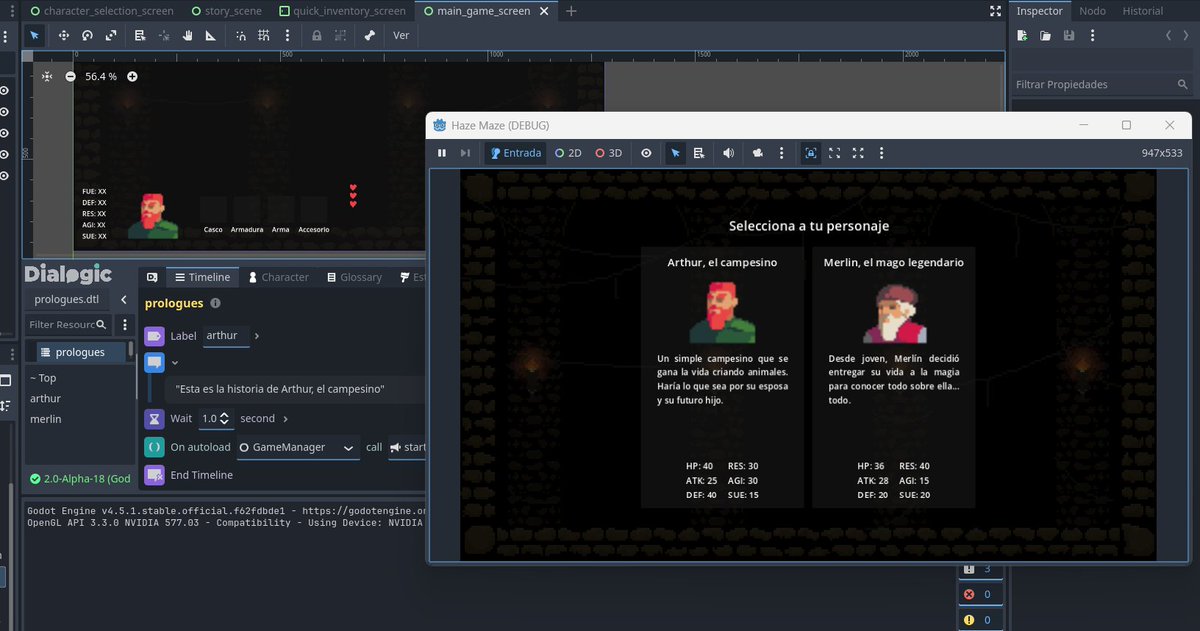The width and height of the screenshot is (1200, 631).
Task: Zoom in with the plus button
Action: point(132,76)
